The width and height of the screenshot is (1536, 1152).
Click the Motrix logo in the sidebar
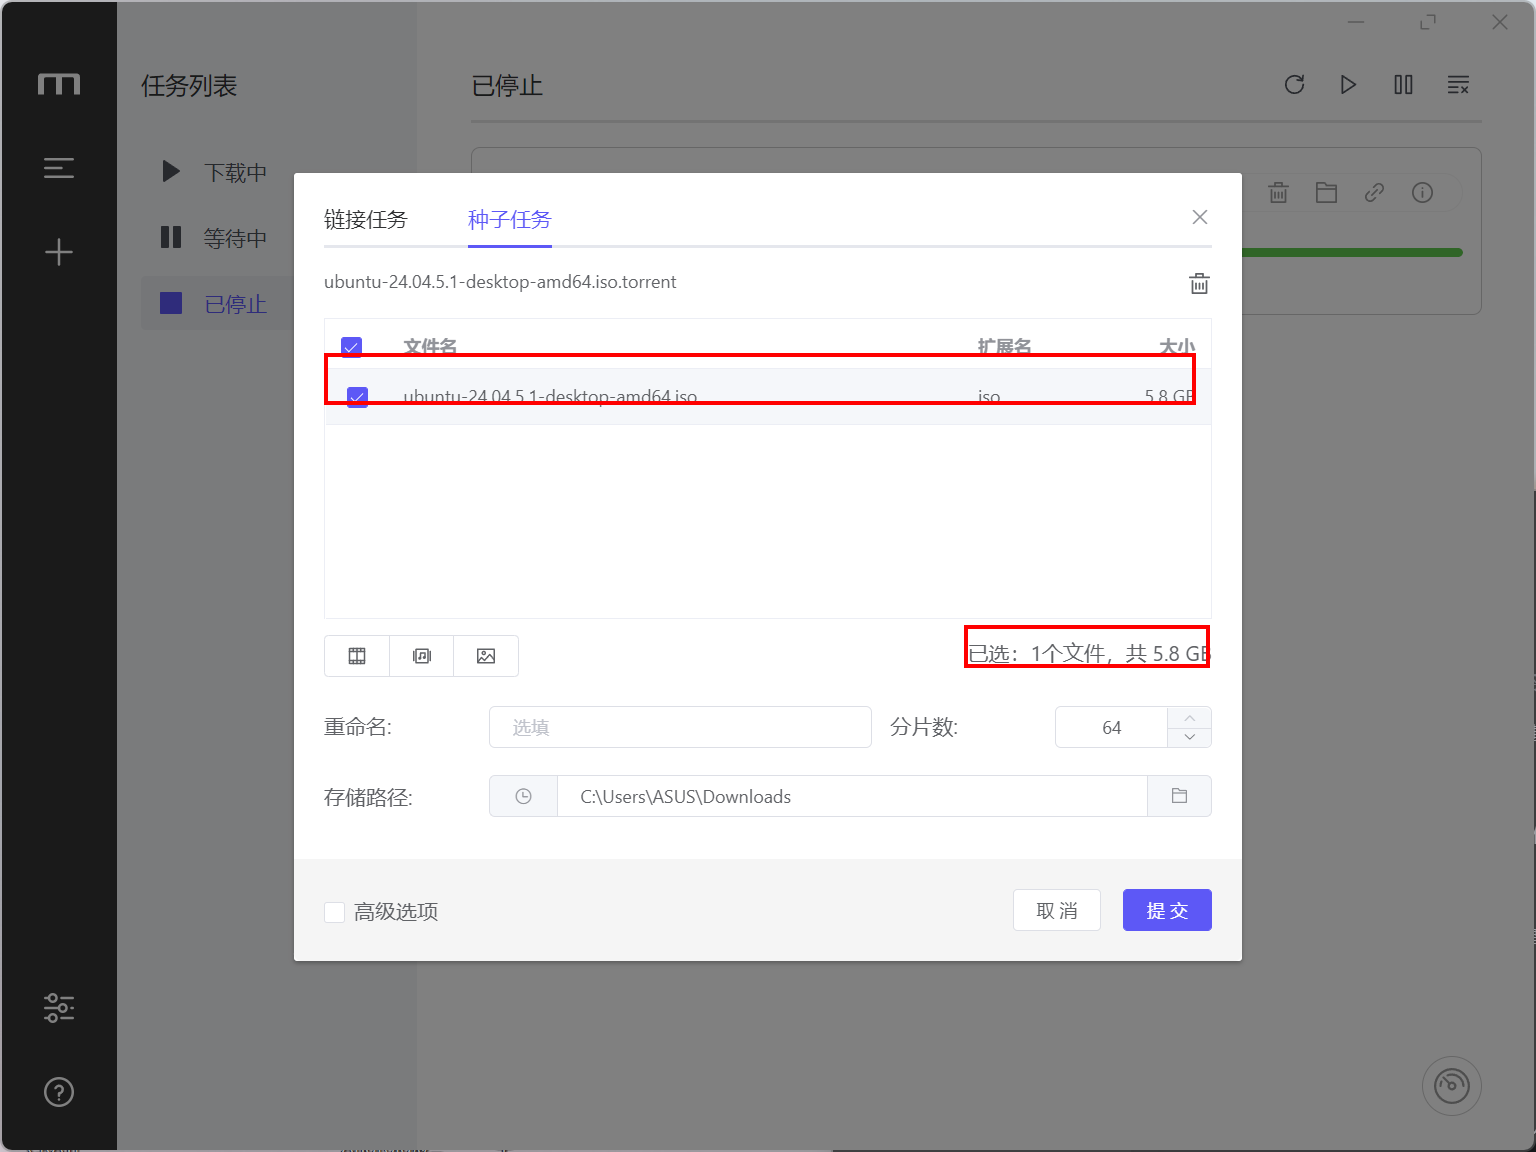click(59, 84)
